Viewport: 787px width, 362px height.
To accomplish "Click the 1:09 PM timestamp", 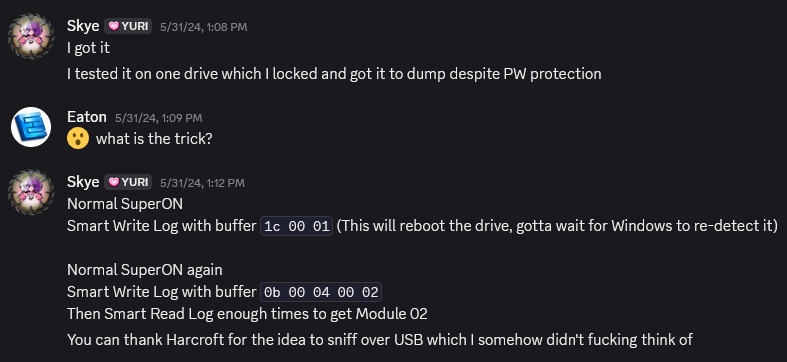I will tap(159, 118).
